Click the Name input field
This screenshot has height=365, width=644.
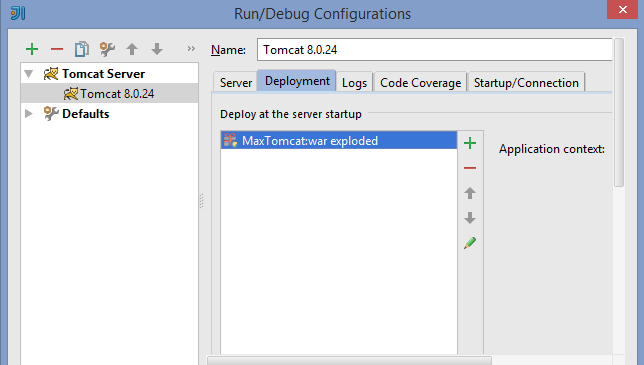435,50
